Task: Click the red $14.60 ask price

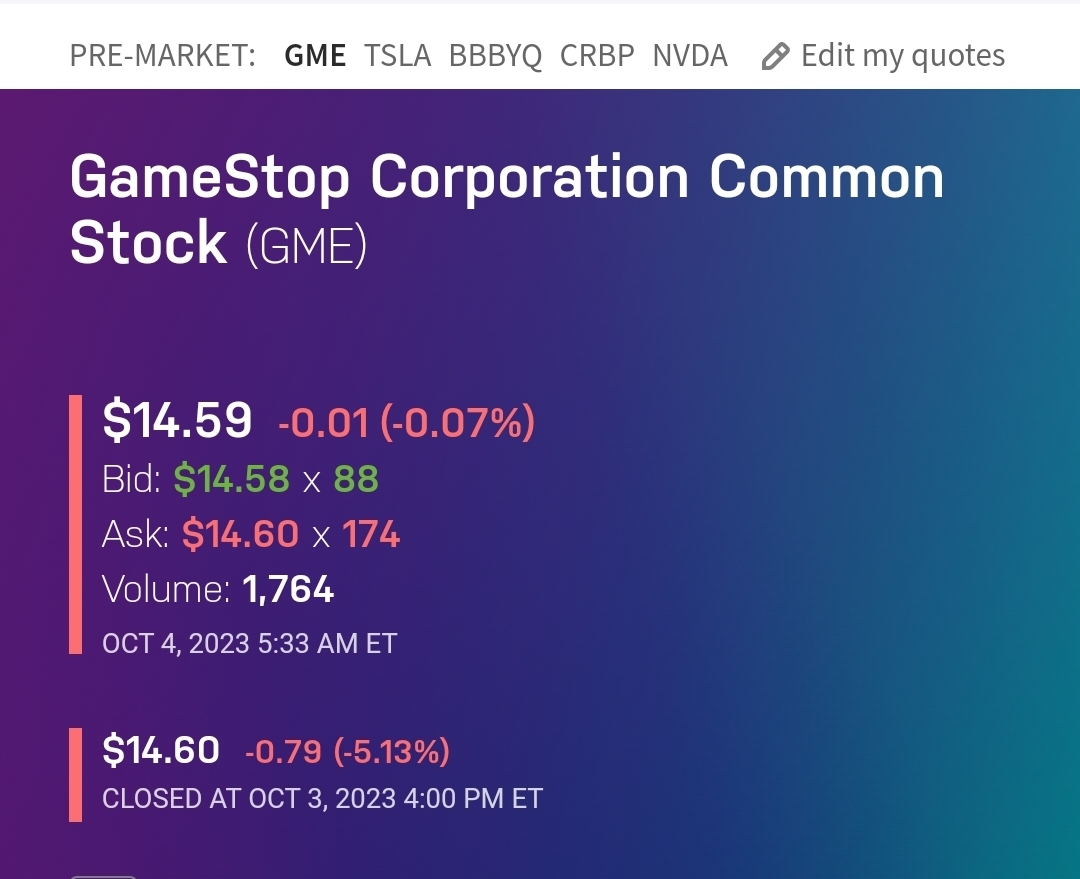Action: click(240, 534)
